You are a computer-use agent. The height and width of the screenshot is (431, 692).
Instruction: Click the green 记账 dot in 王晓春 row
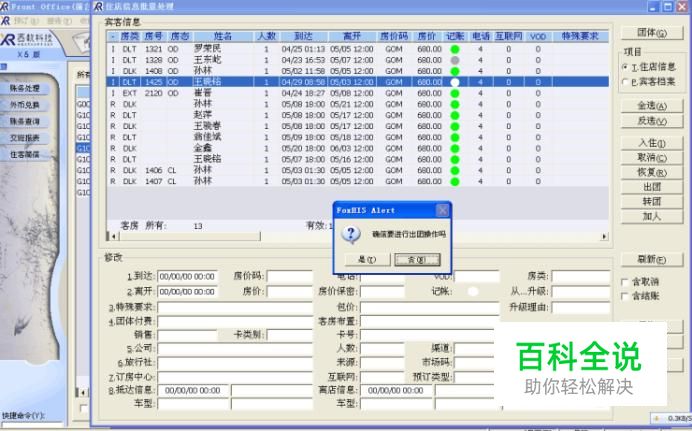(x=455, y=126)
